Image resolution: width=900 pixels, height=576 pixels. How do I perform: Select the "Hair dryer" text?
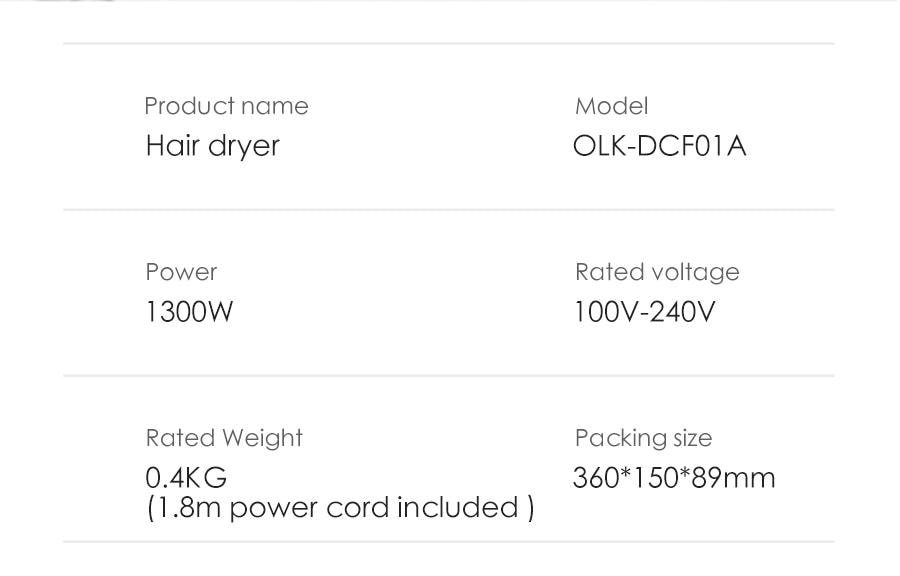tap(213, 146)
